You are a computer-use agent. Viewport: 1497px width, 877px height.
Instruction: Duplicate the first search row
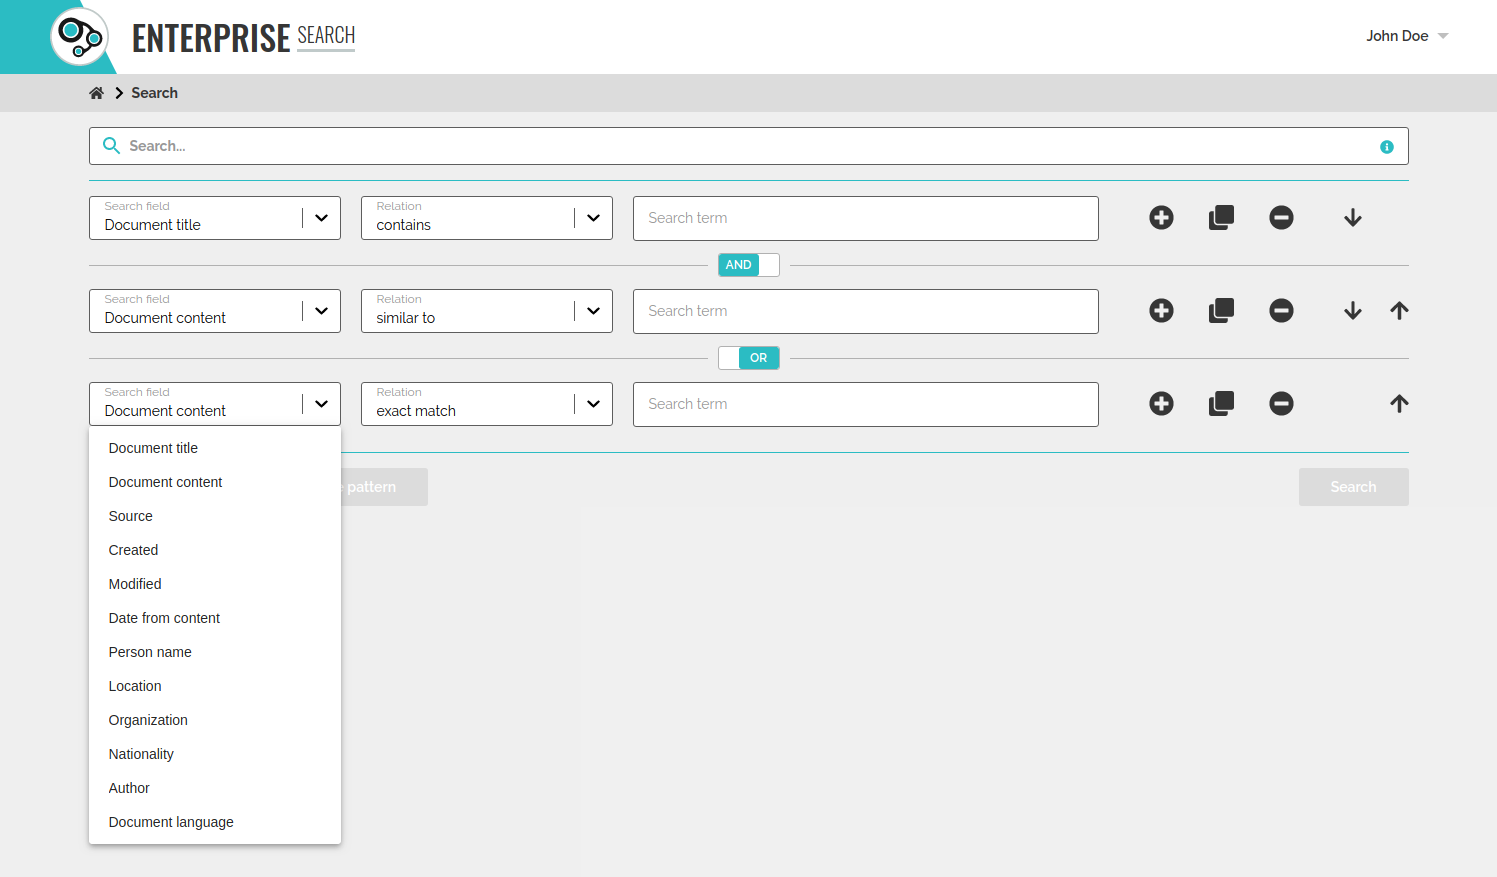[x=1221, y=218]
